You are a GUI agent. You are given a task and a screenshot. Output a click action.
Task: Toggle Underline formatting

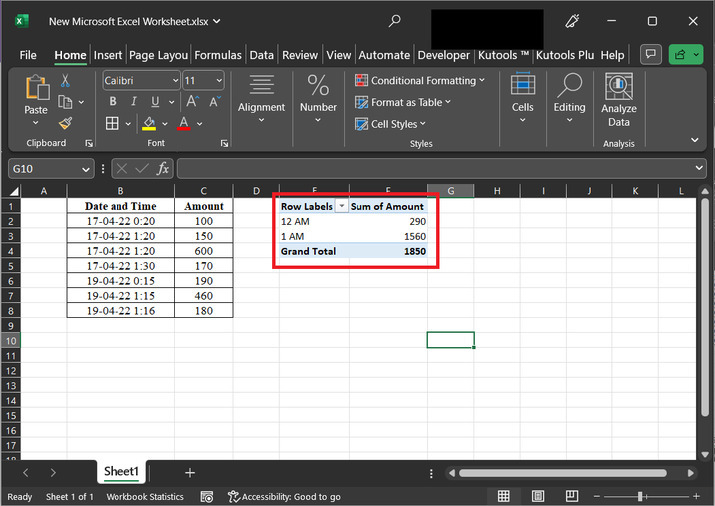point(155,102)
